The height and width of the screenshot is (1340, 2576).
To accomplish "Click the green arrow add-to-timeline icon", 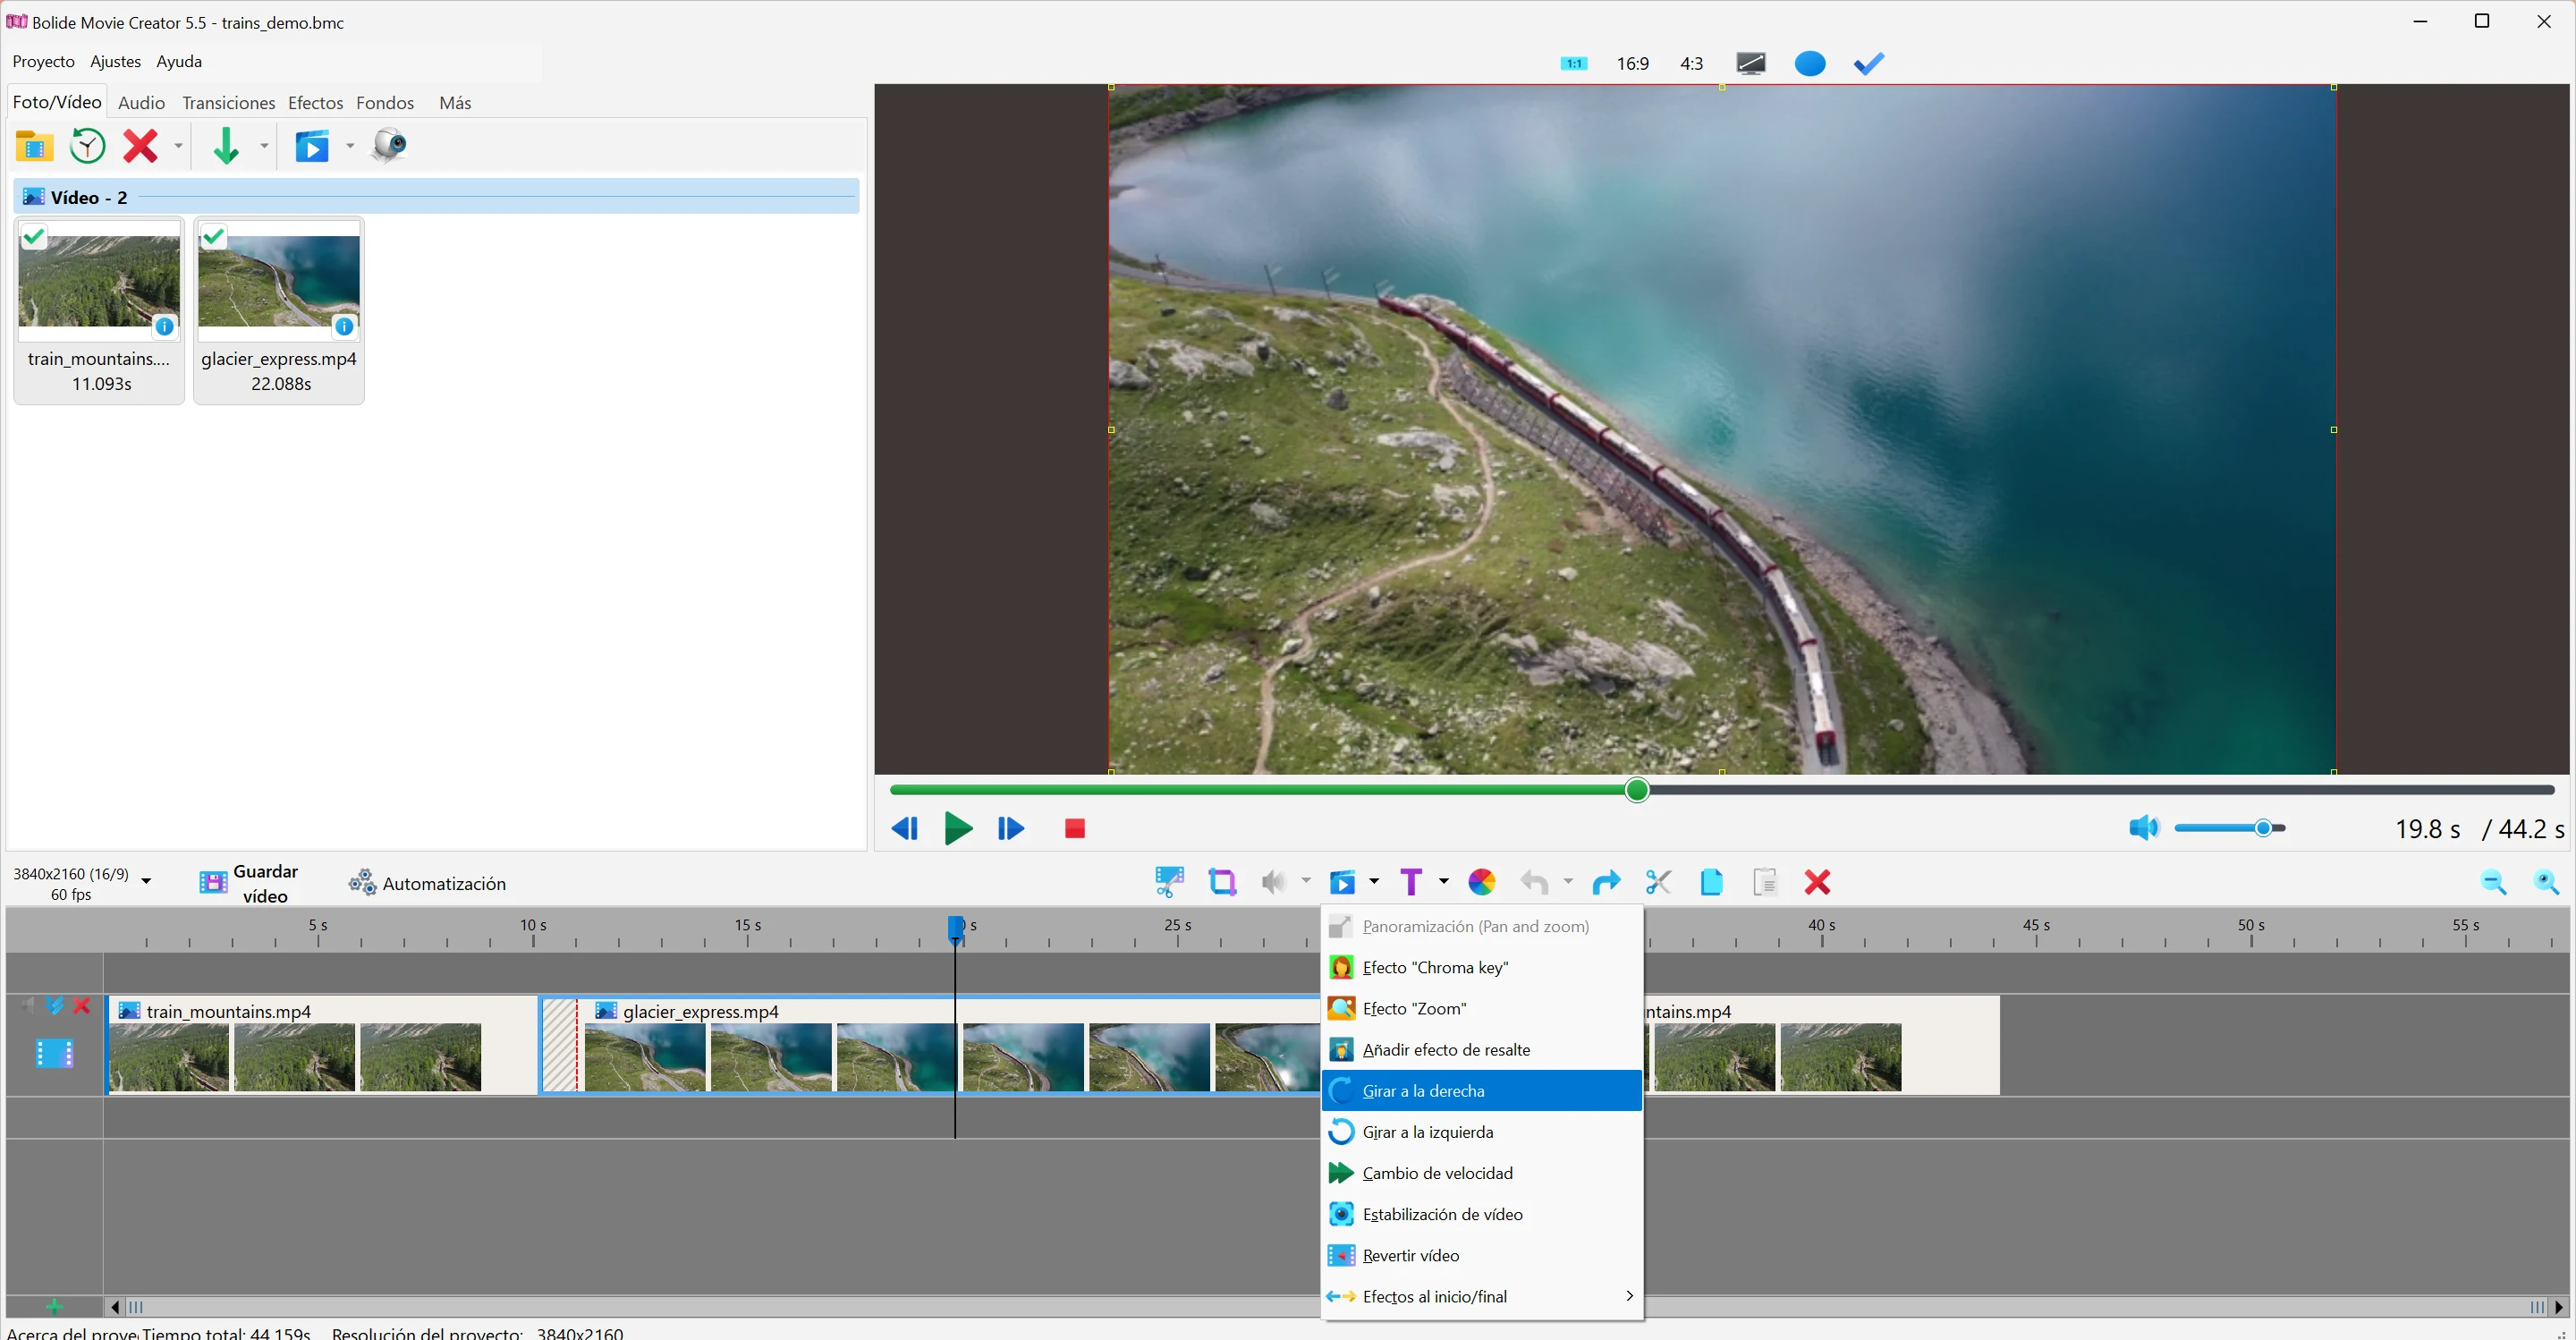I will click(x=226, y=146).
